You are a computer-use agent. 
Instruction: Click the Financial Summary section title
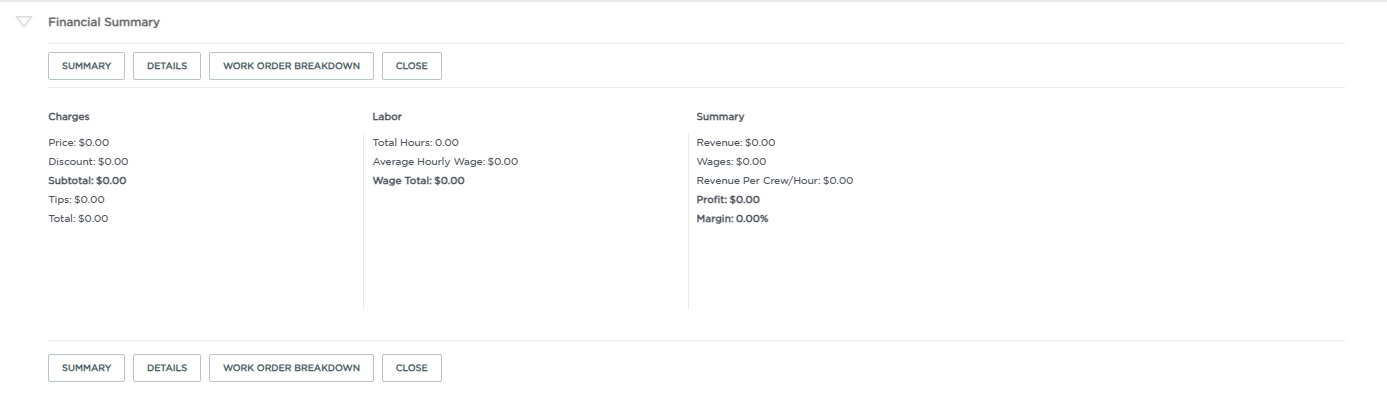click(x=104, y=22)
